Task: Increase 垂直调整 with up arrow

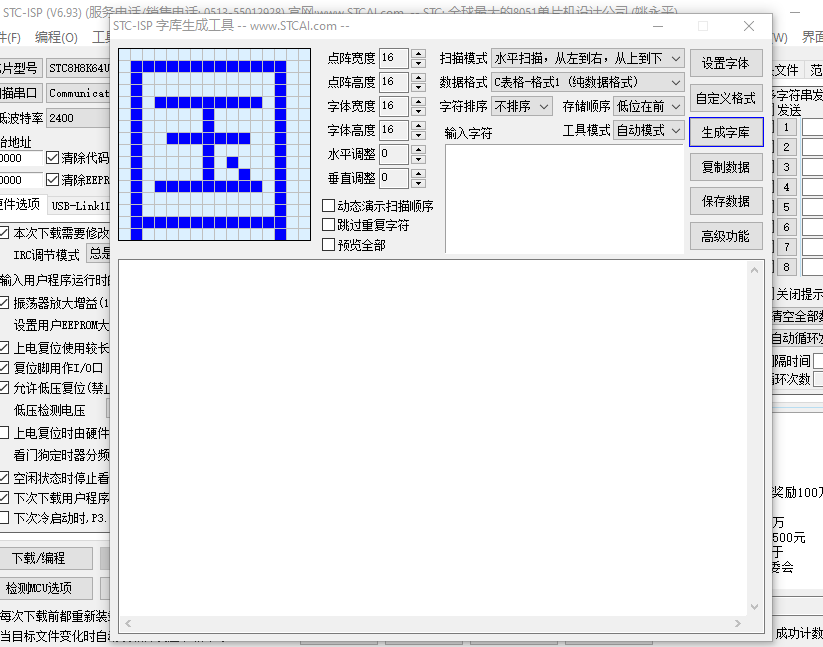Action: click(x=418, y=174)
